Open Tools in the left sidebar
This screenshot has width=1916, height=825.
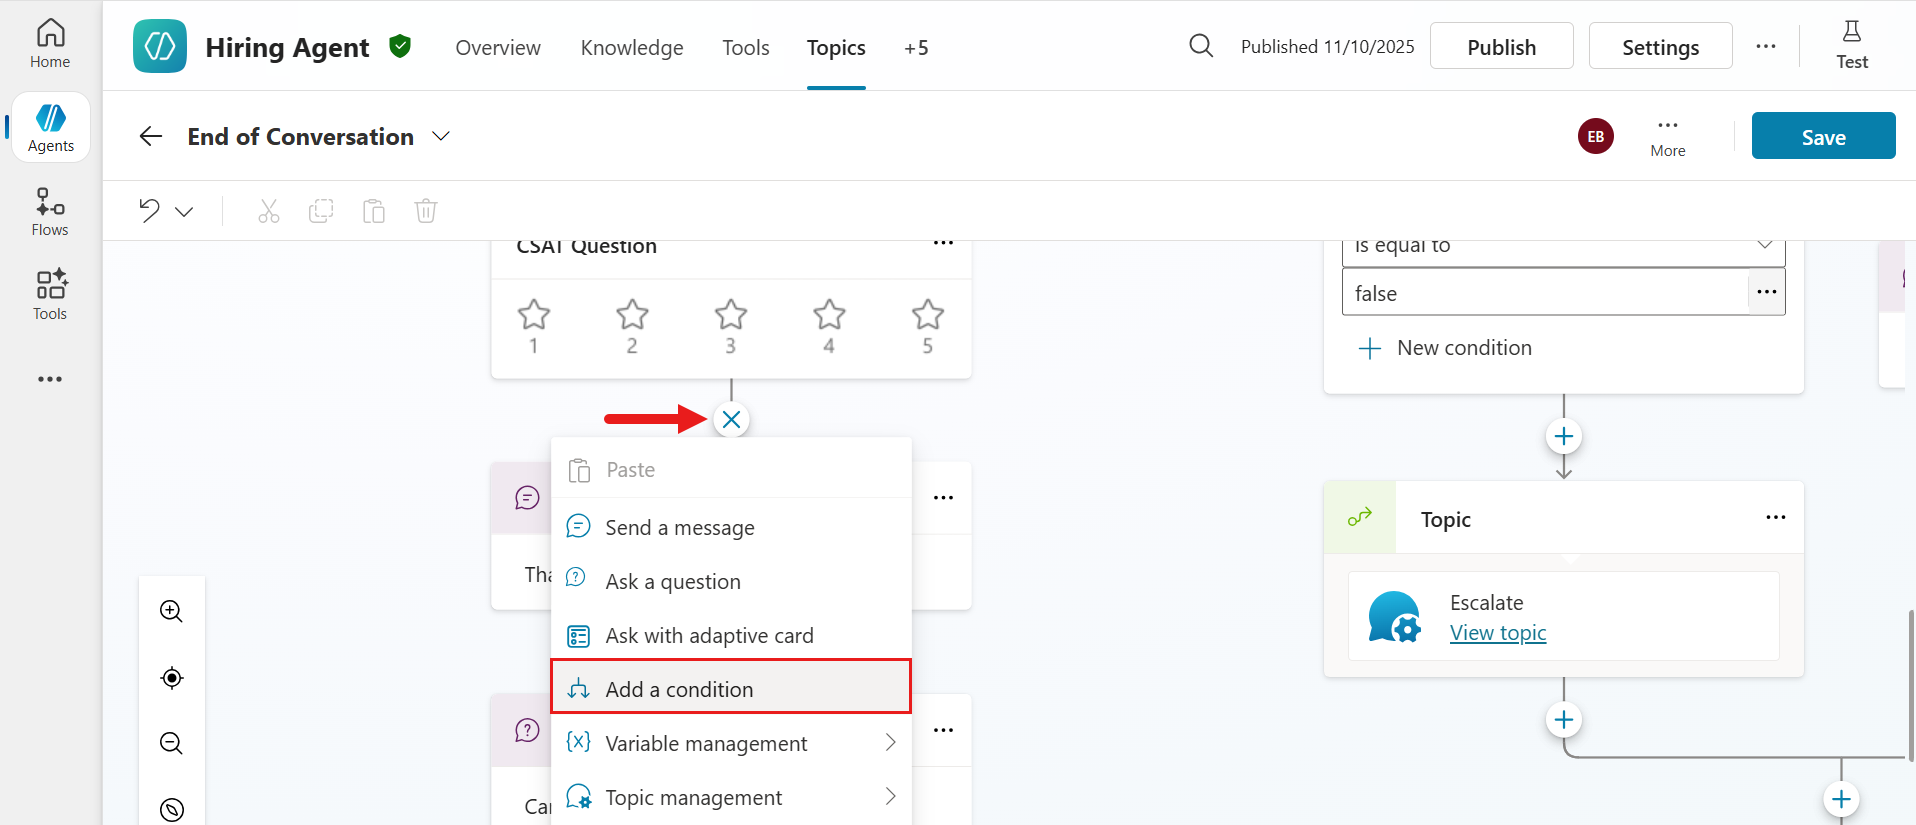50,296
